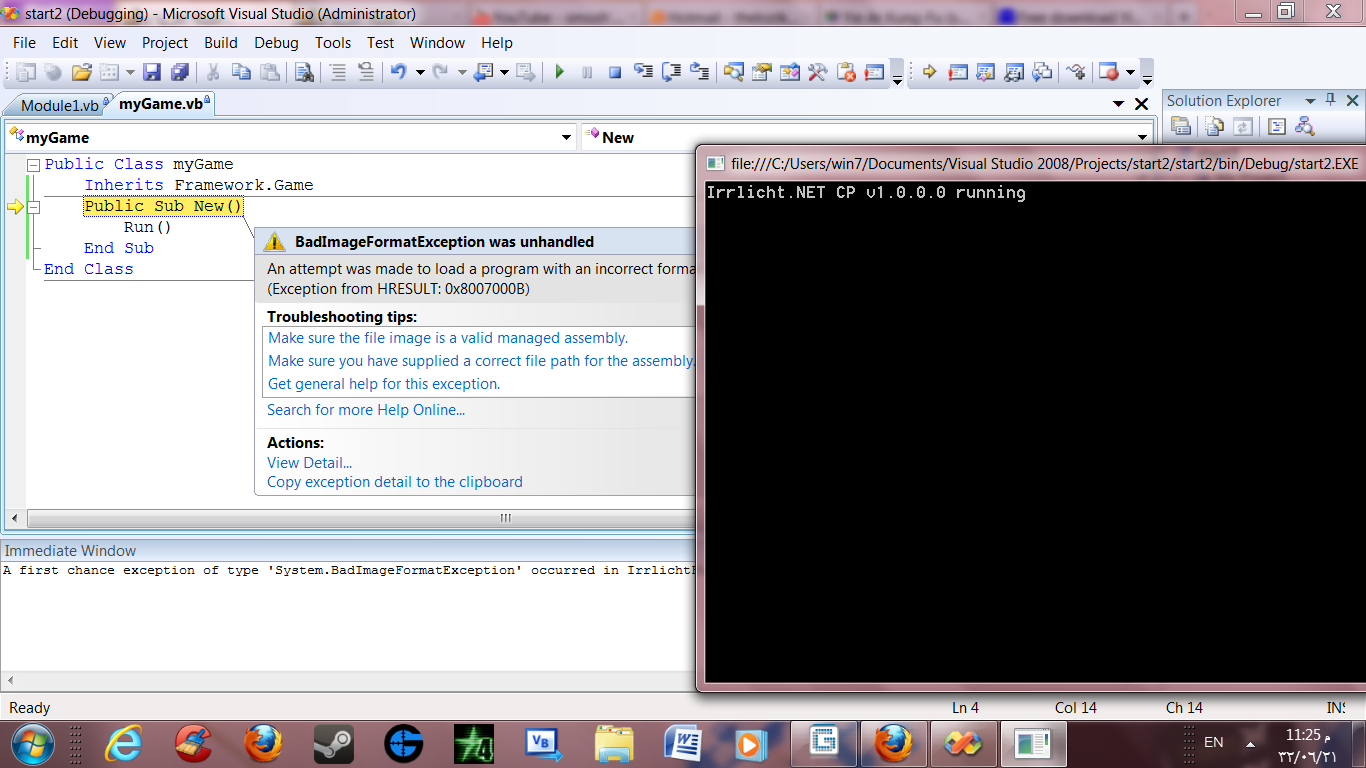The width and height of the screenshot is (1366, 768).
Task: Click the Properties icon in Solution Explorer
Action: [1181, 127]
